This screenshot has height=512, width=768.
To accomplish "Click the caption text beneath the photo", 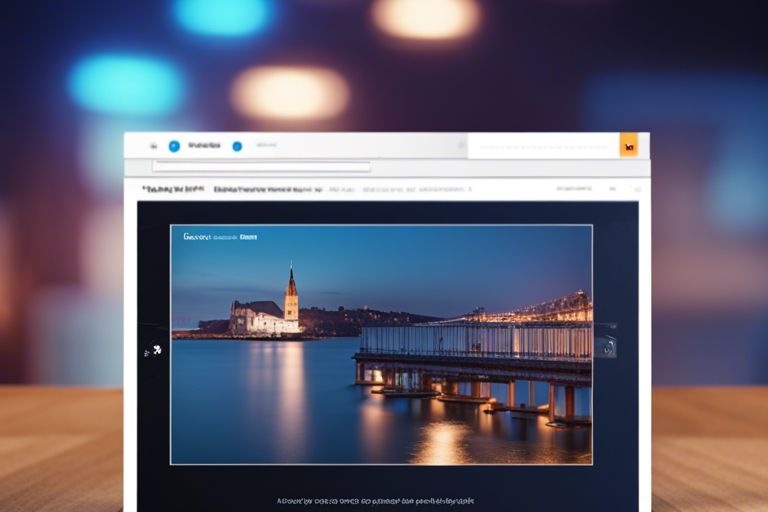I will point(375,500).
